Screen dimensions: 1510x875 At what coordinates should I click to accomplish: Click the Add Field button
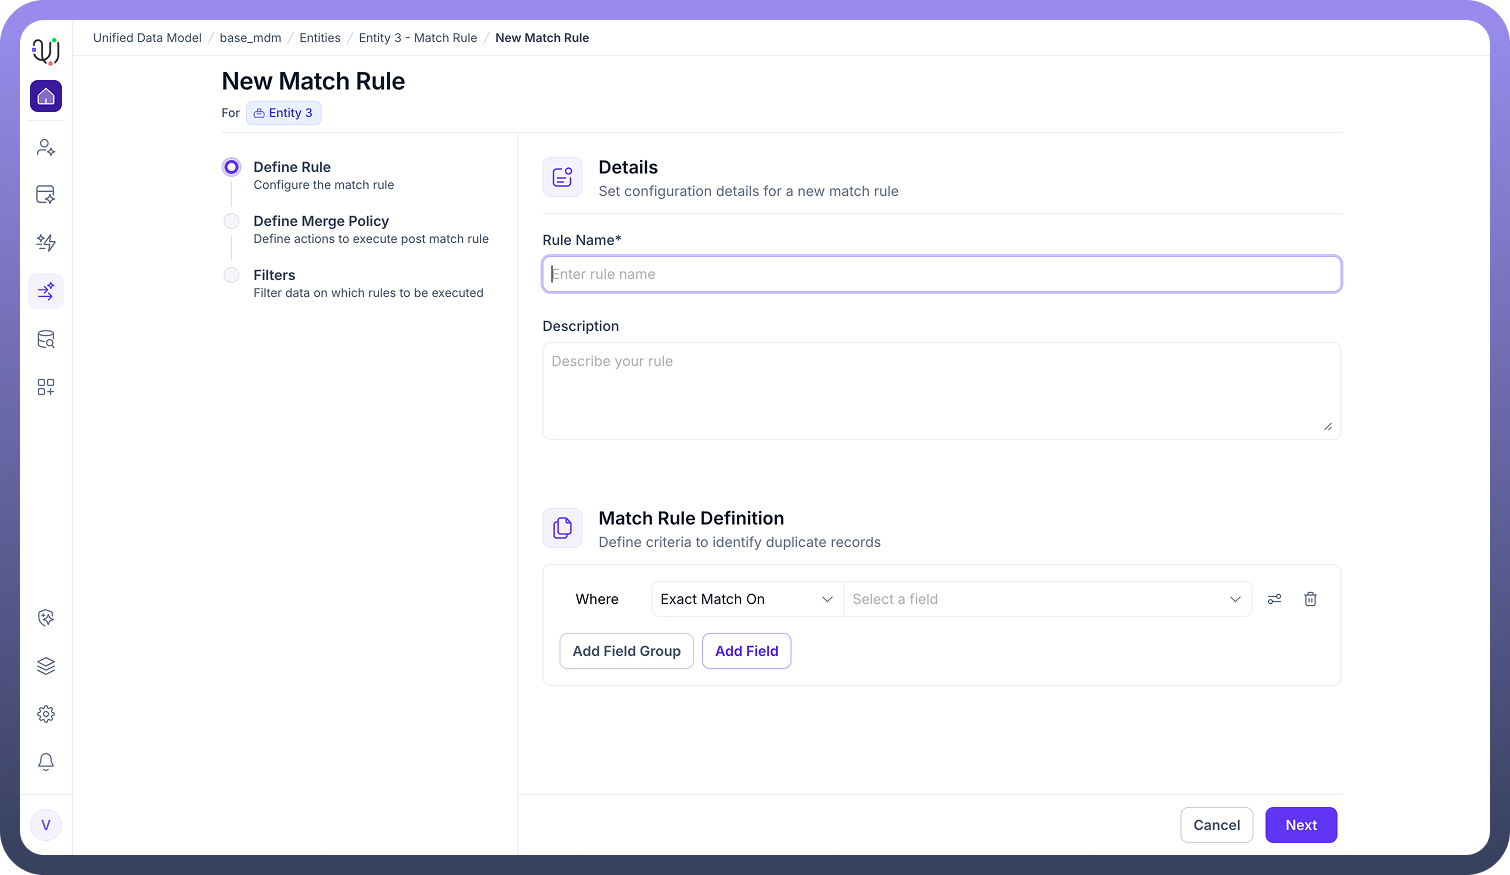pyautogui.click(x=747, y=651)
